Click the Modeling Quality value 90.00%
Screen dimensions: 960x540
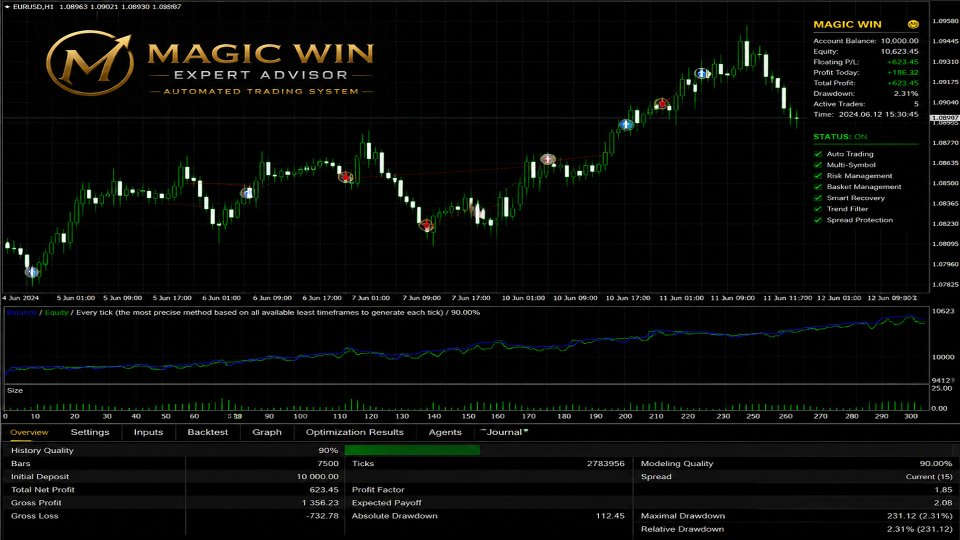(x=936, y=463)
